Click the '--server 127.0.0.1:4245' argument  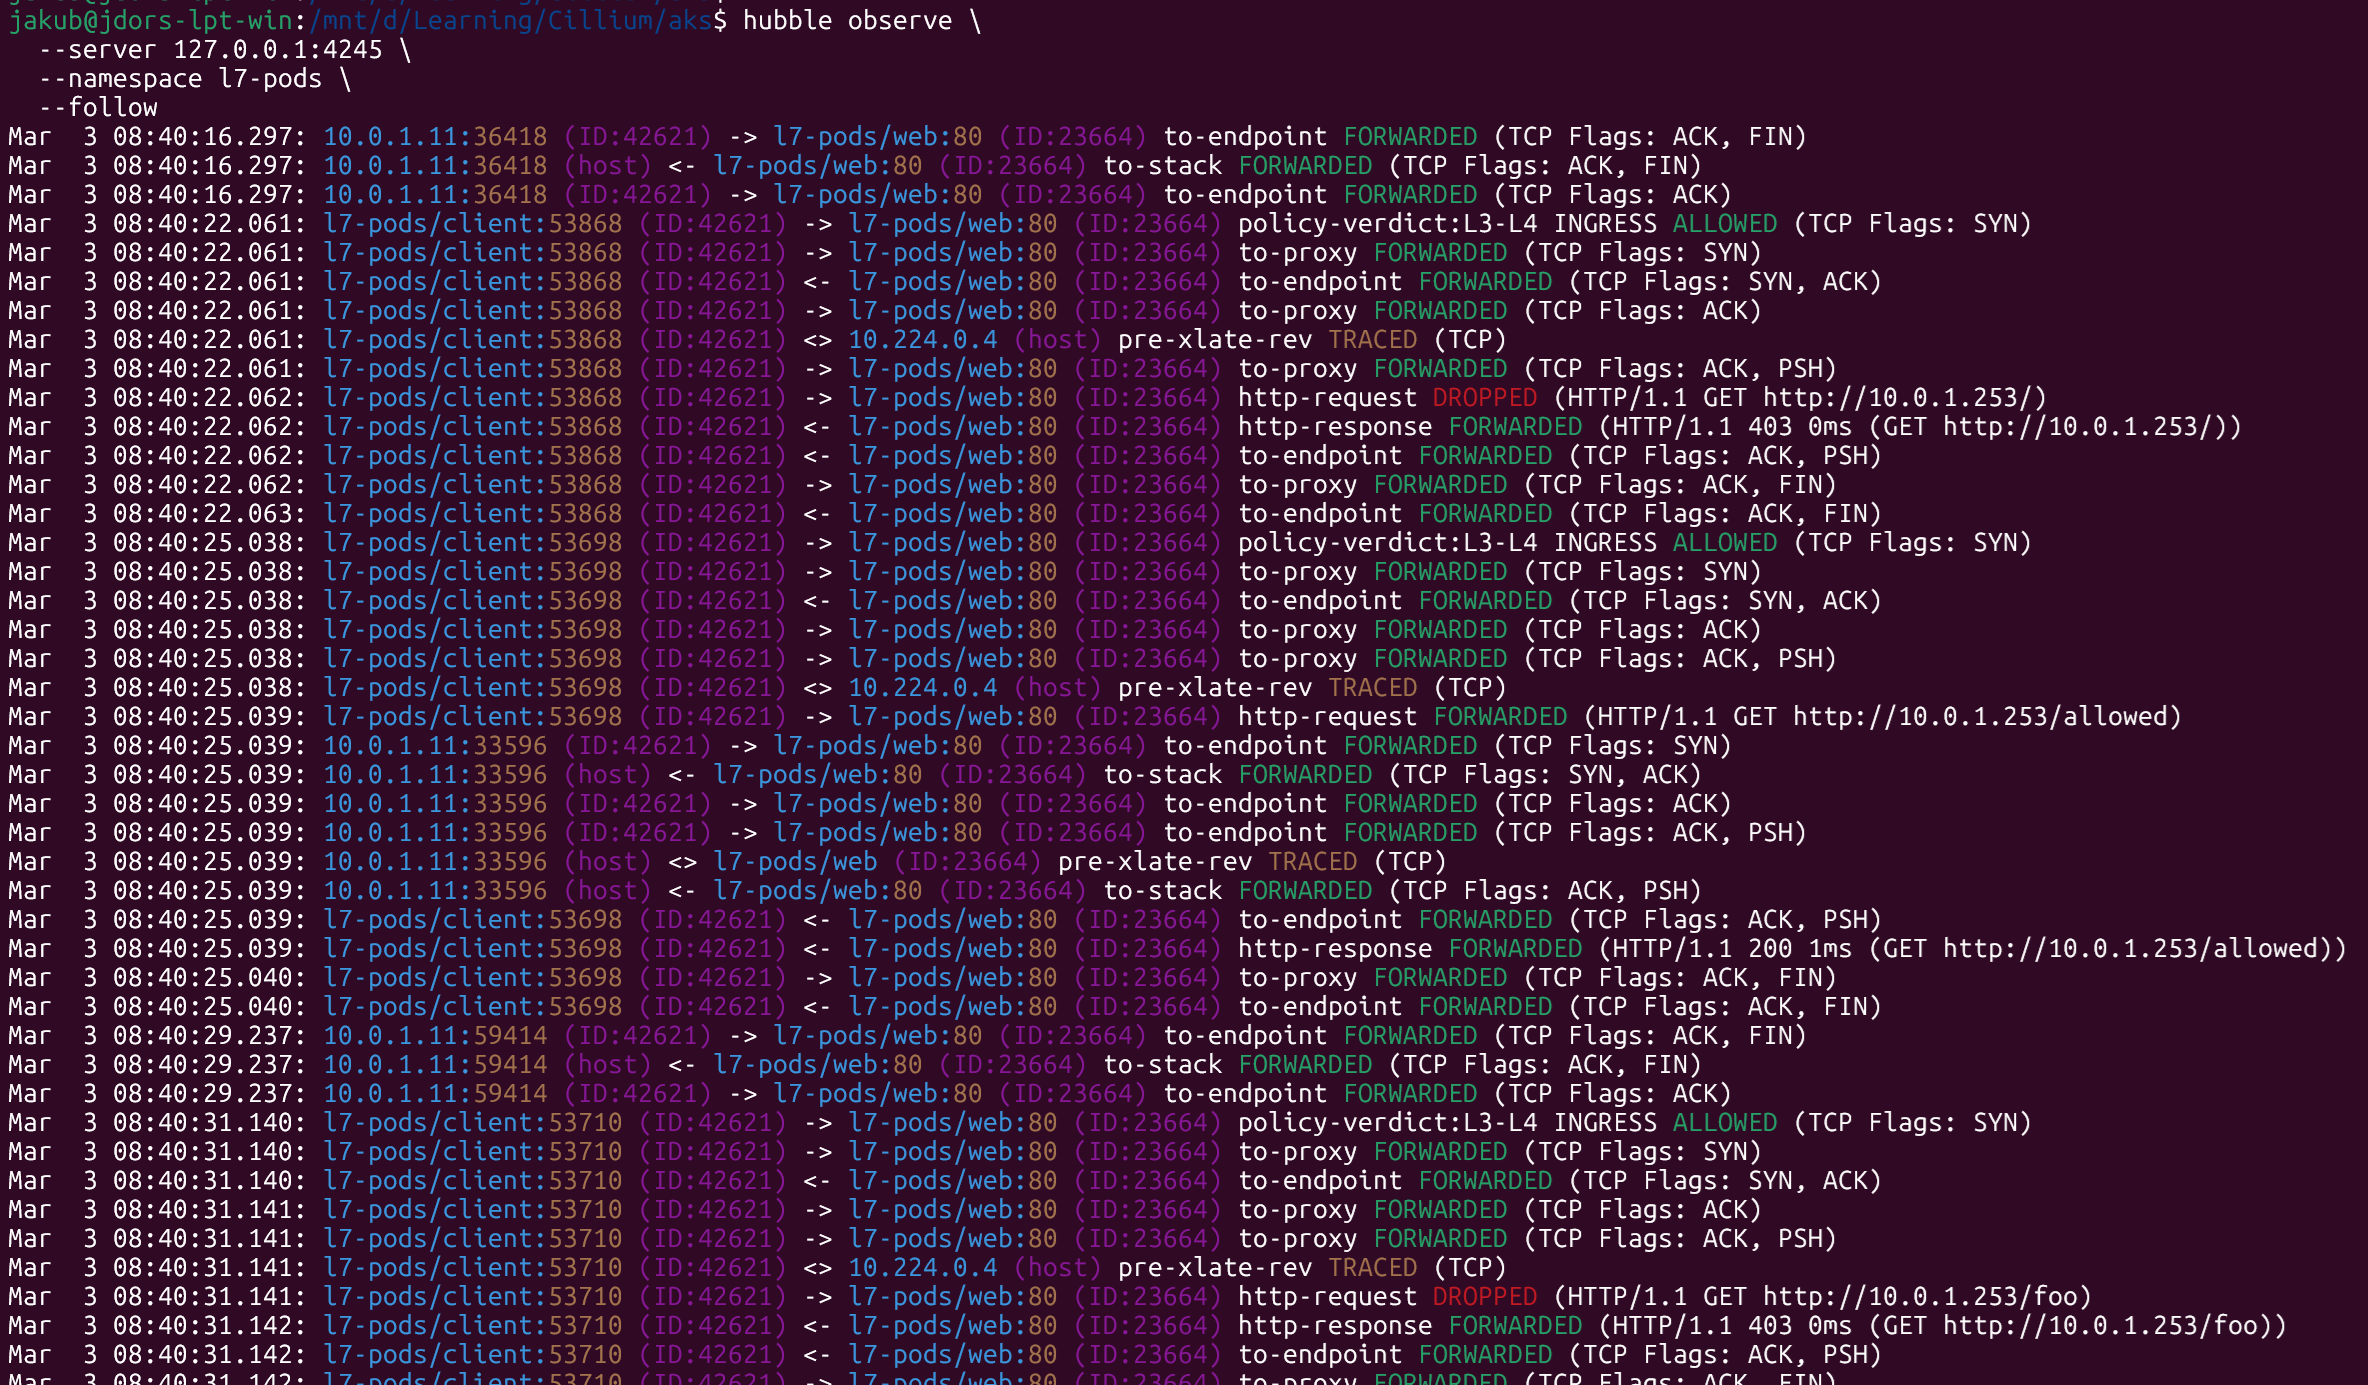click(x=211, y=49)
